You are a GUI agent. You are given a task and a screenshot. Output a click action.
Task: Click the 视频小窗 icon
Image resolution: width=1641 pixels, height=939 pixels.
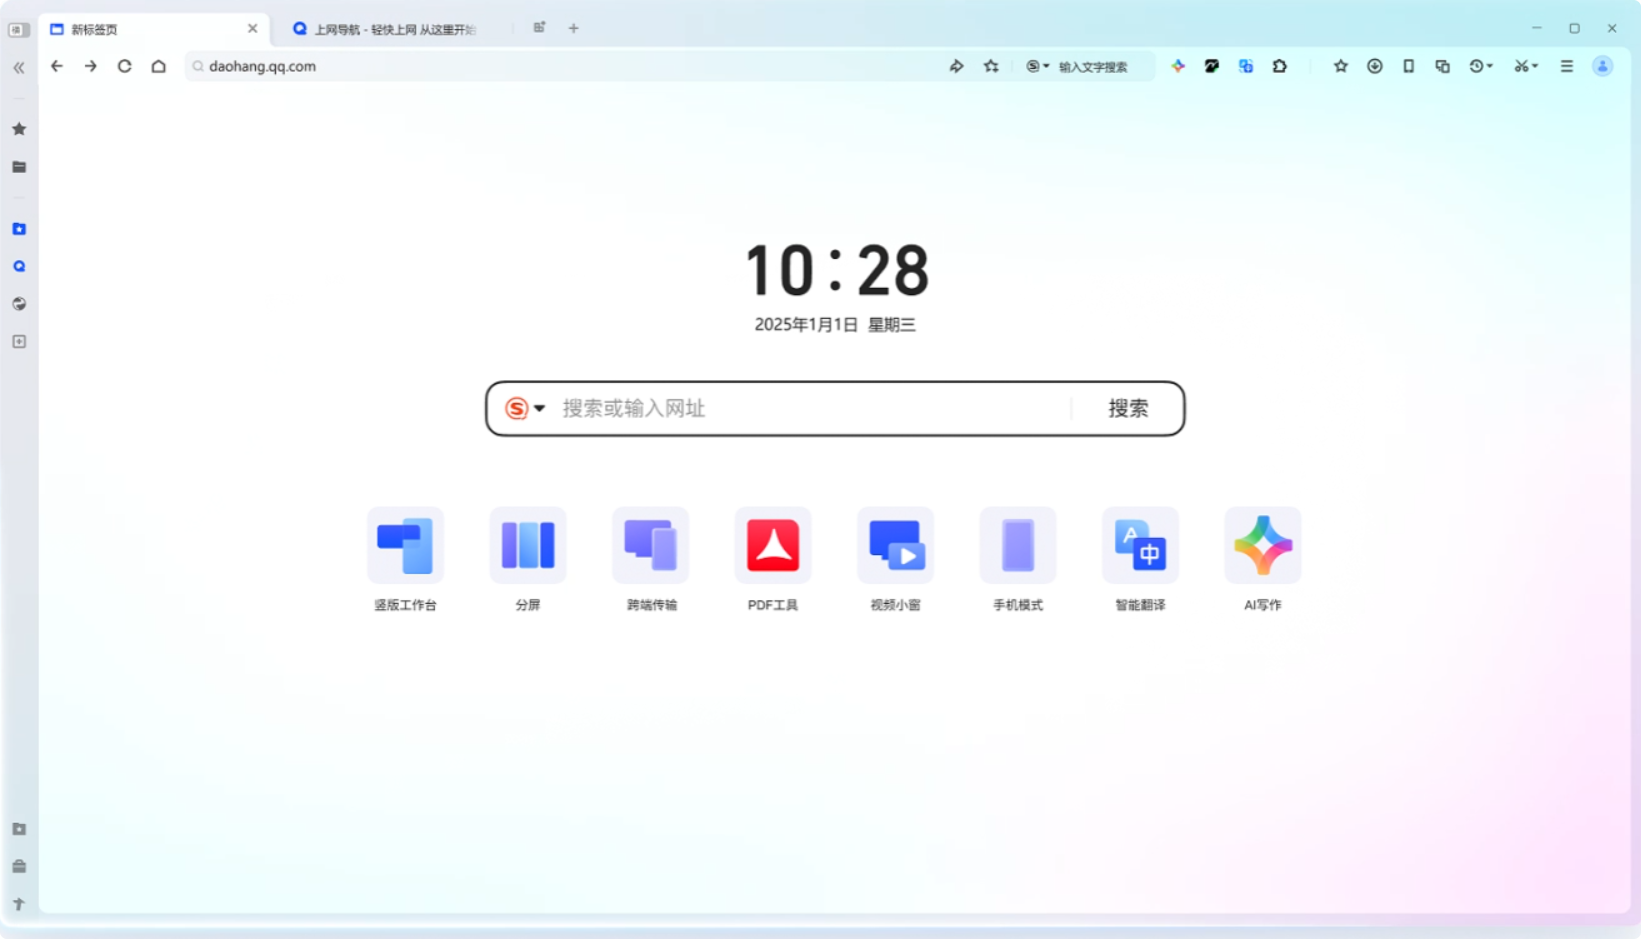pyautogui.click(x=895, y=546)
